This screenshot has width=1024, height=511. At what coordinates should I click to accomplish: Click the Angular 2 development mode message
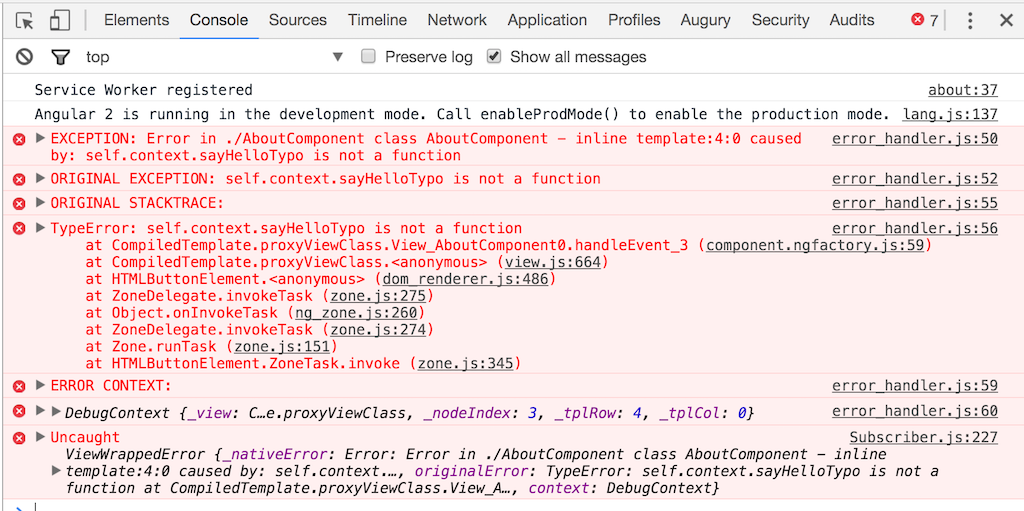point(462,114)
